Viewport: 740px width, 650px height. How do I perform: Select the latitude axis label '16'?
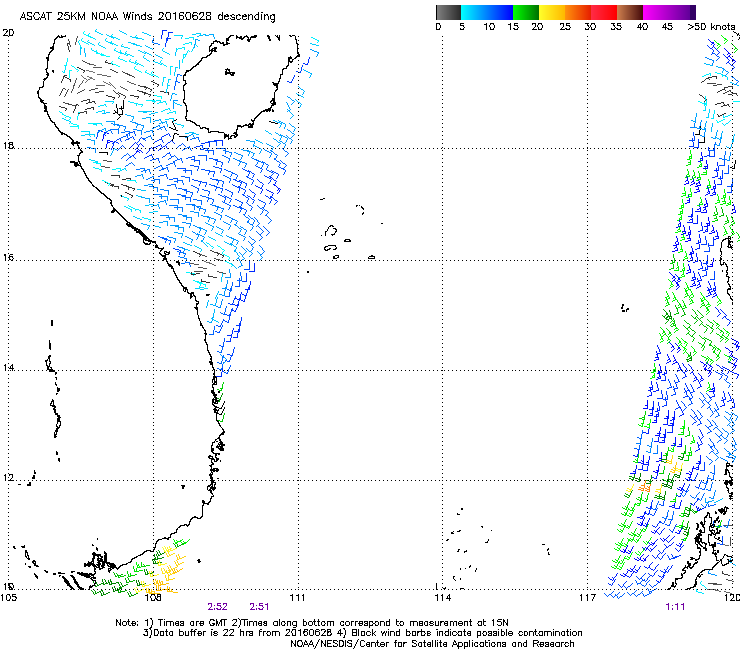coord(8,257)
